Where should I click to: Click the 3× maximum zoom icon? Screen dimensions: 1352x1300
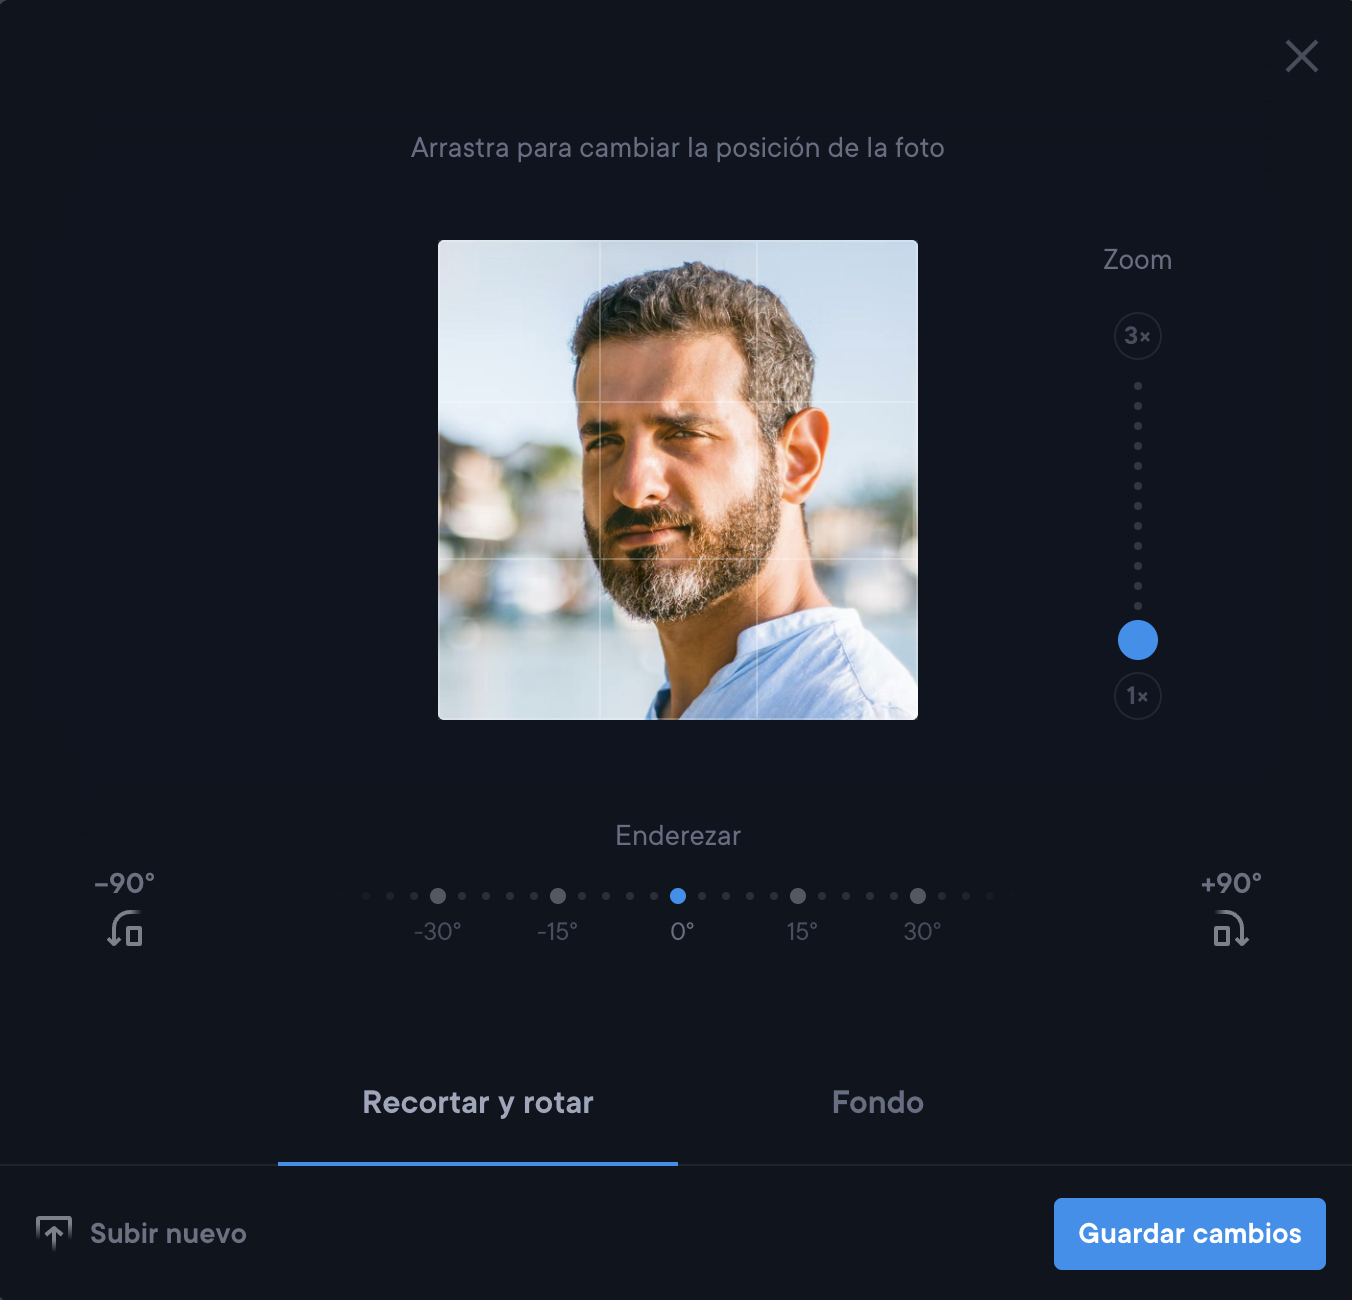pos(1137,336)
